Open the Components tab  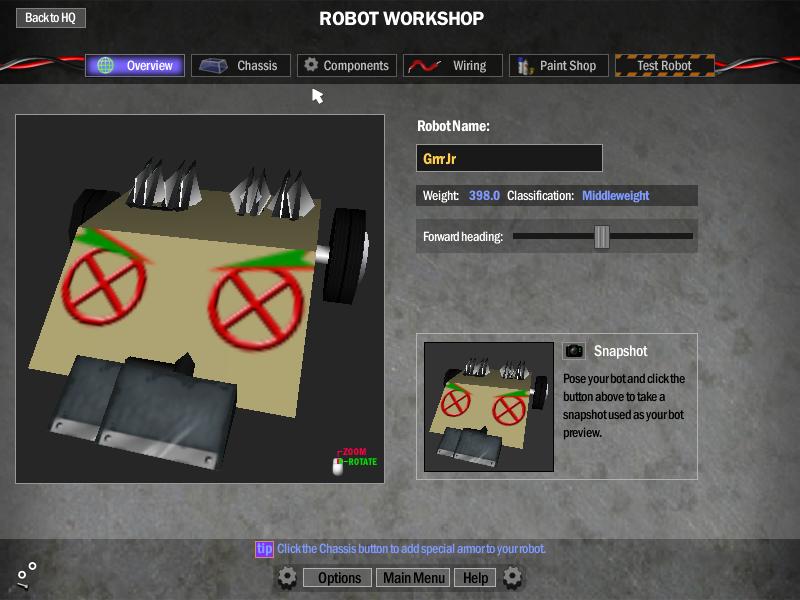tap(347, 65)
